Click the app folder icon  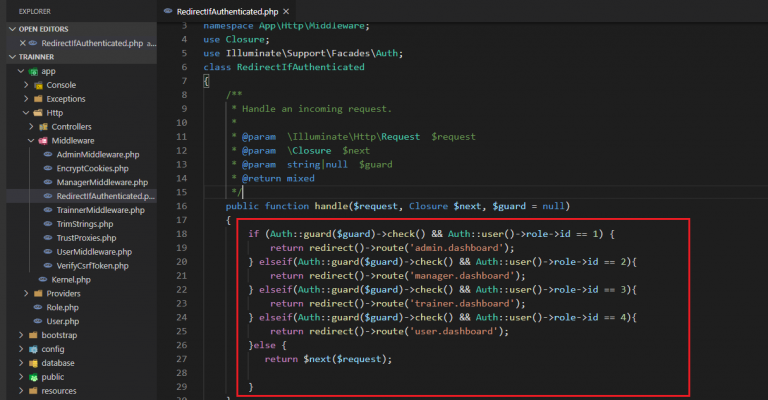point(33,71)
